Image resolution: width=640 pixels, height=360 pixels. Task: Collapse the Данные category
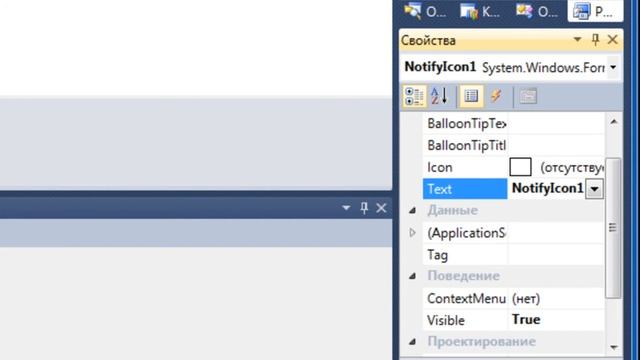412,210
